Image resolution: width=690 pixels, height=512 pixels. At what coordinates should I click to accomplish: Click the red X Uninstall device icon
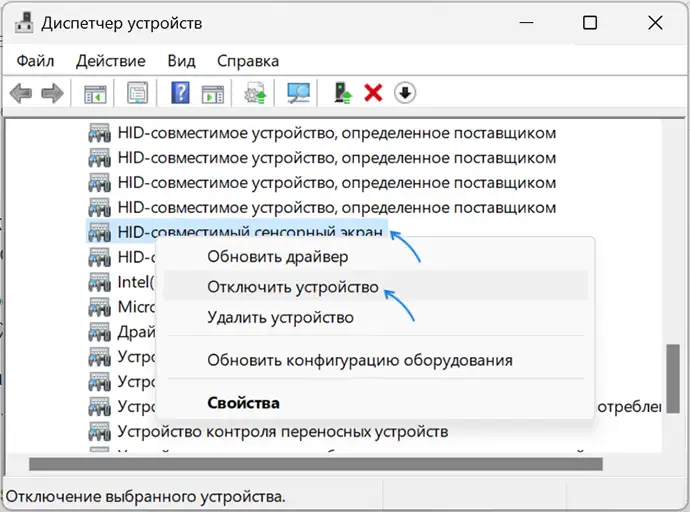(x=373, y=94)
